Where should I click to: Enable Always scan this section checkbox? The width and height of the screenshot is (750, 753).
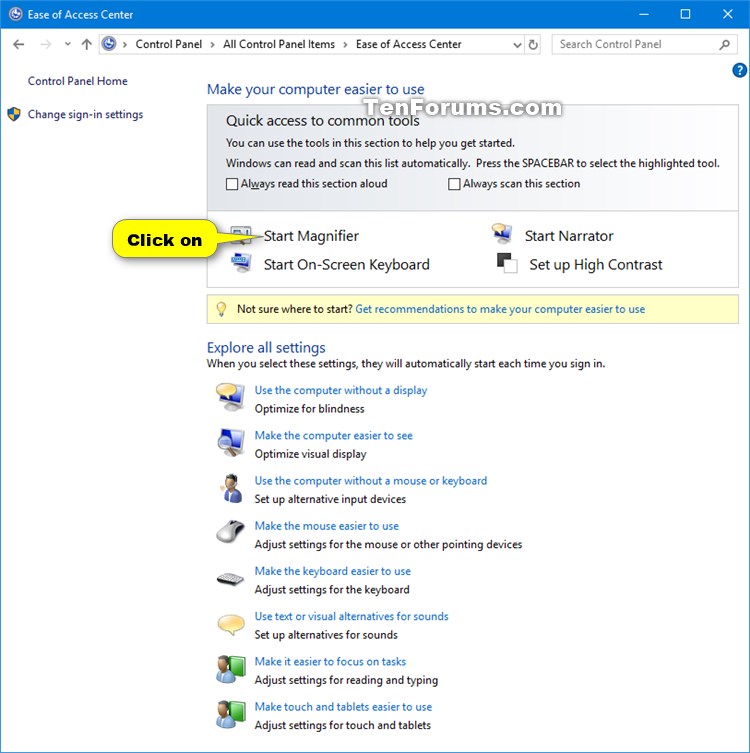pyautogui.click(x=454, y=184)
